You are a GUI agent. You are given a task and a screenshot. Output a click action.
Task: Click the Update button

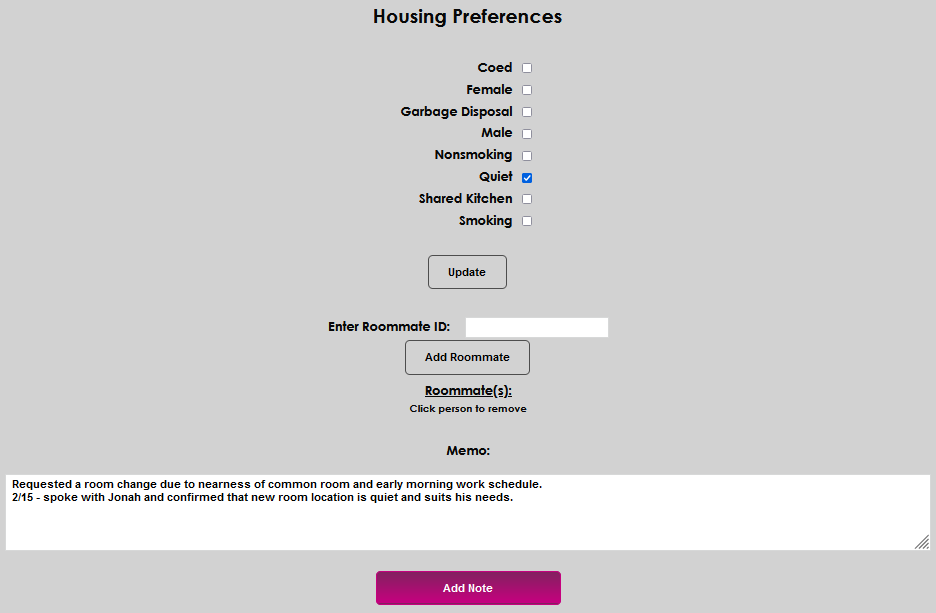[467, 271]
